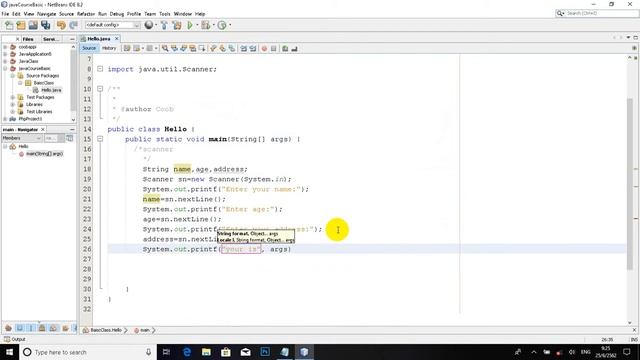
Task: Select the Libraries node in tree
Action: [x=34, y=104]
